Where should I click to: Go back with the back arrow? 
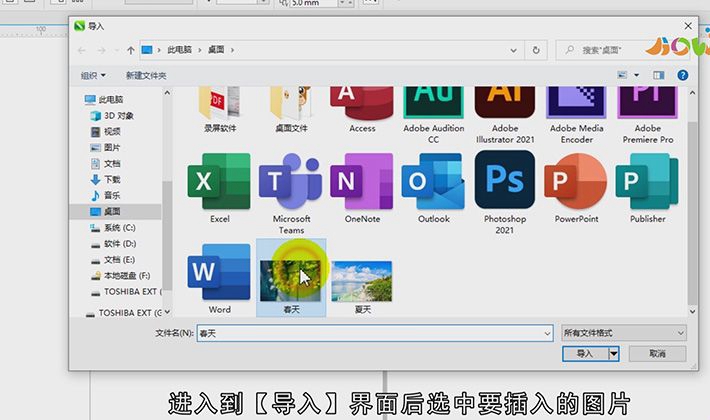coord(82,50)
